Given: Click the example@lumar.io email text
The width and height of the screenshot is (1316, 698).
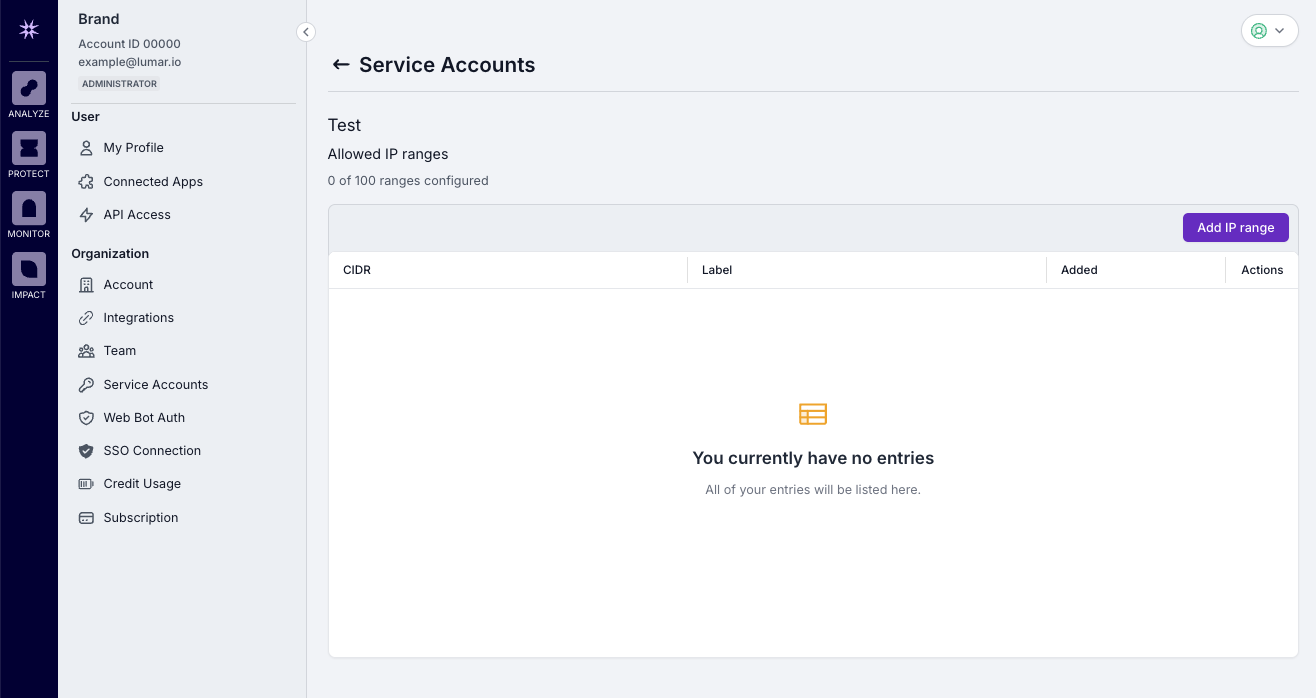Looking at the screenshot, I should pyautogui.click(x=130, y=62).
